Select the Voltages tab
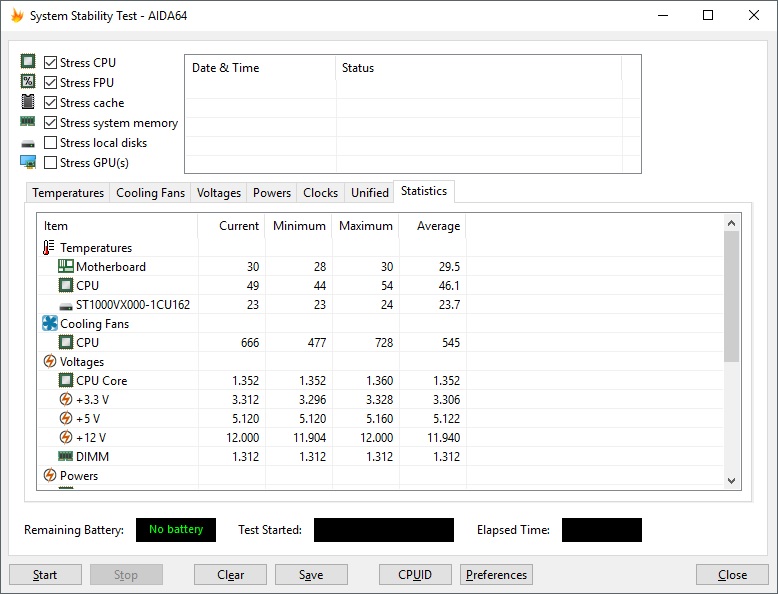778x594 pixels. (218, 193)
